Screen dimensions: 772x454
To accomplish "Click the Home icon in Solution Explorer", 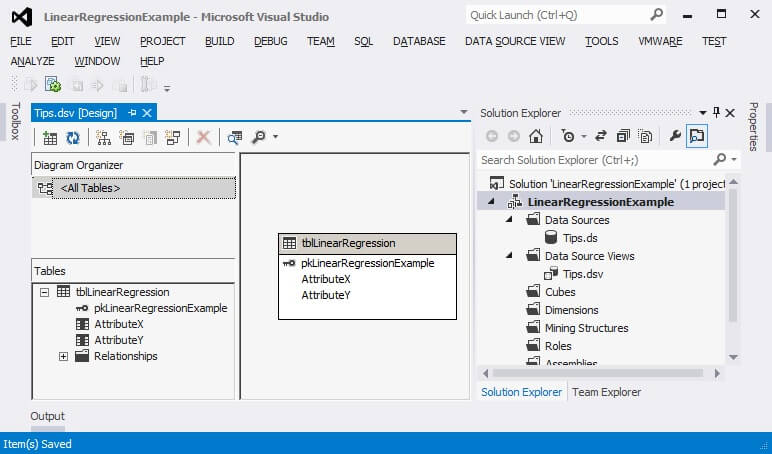I will click(536, 136).
